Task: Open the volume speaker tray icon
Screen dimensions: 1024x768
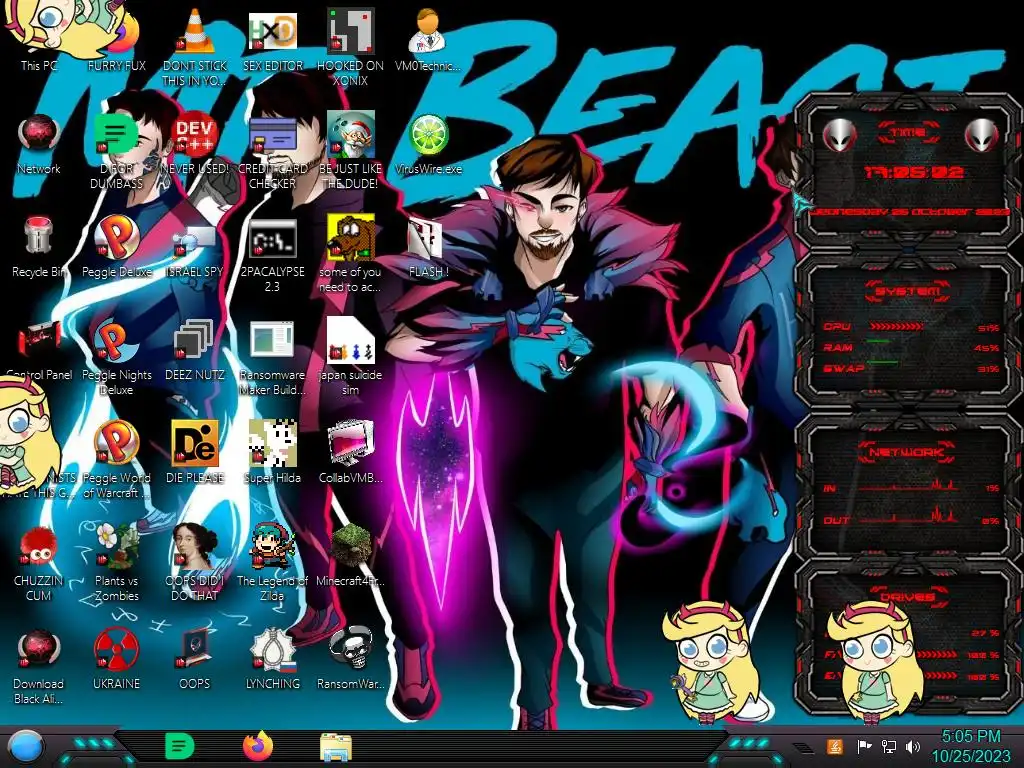Action: point(913,746)
